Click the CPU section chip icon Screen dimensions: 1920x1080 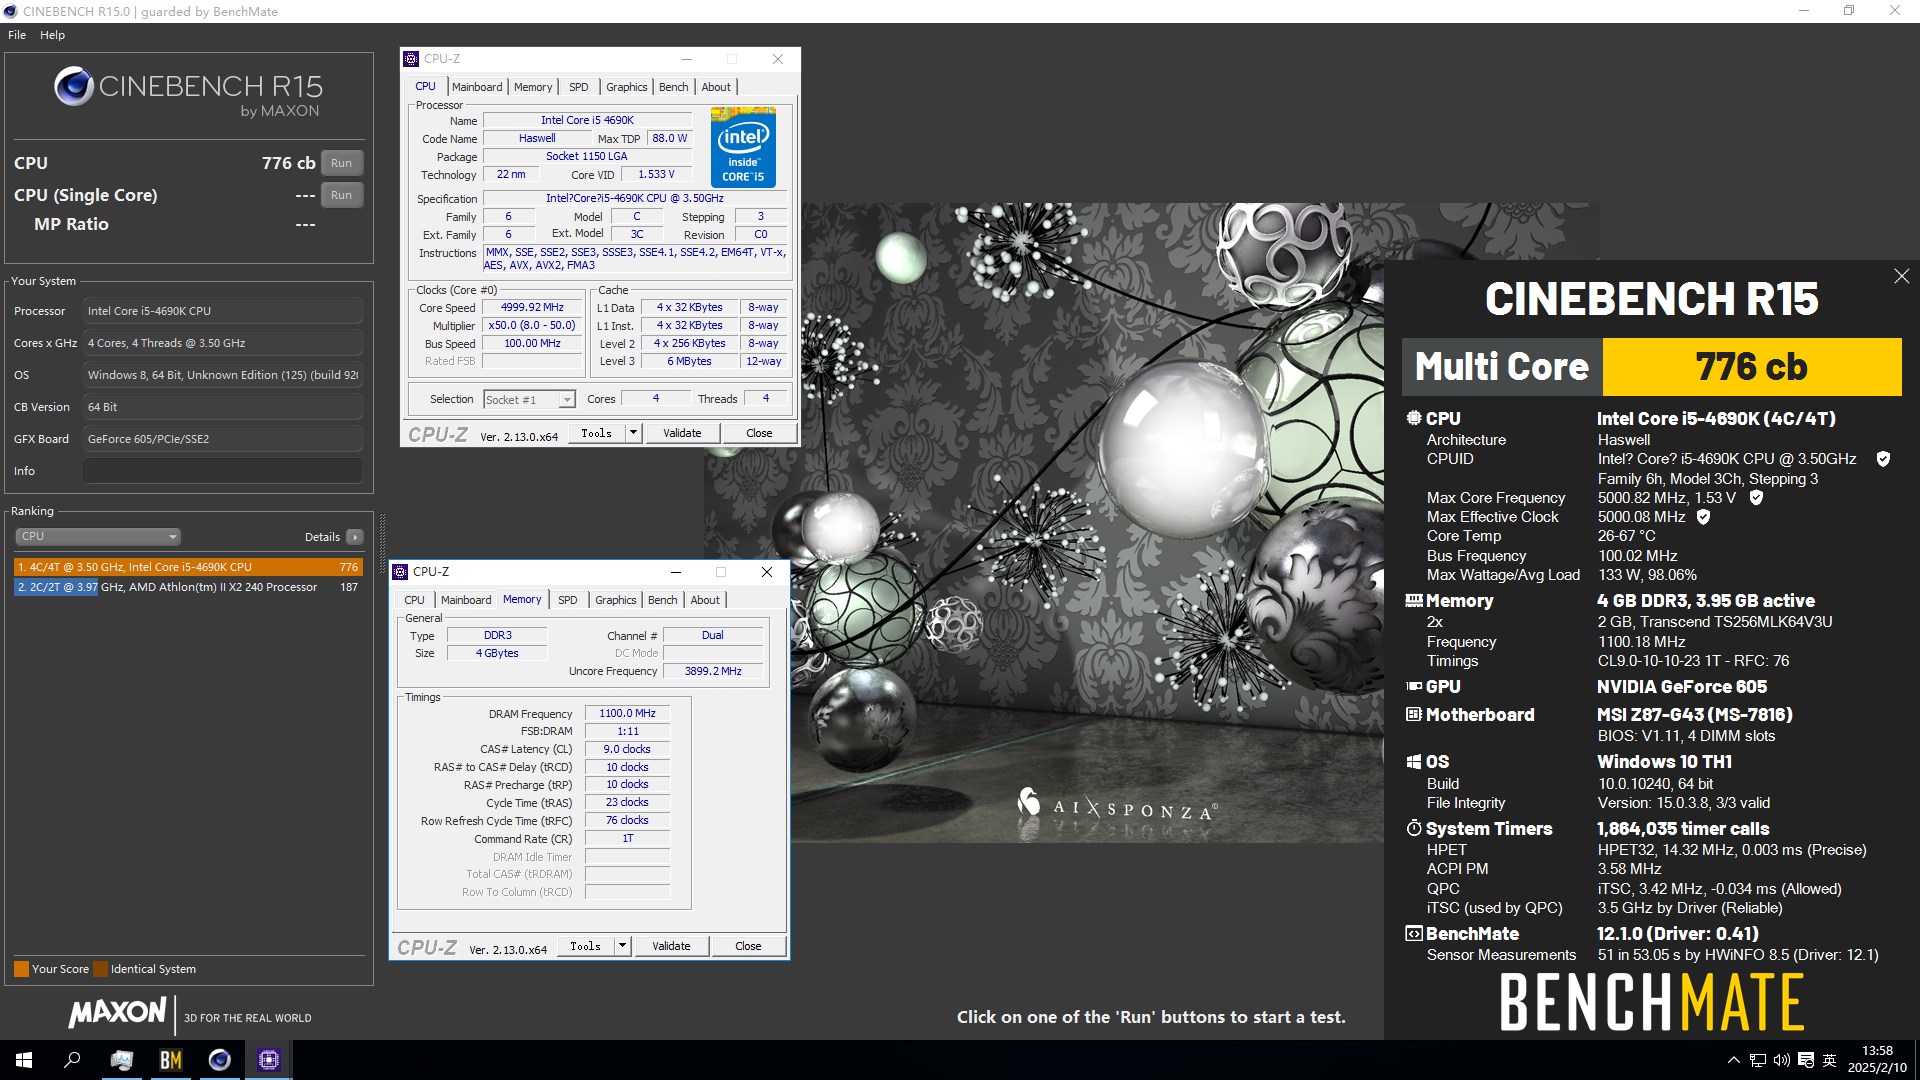(1414, 418)
